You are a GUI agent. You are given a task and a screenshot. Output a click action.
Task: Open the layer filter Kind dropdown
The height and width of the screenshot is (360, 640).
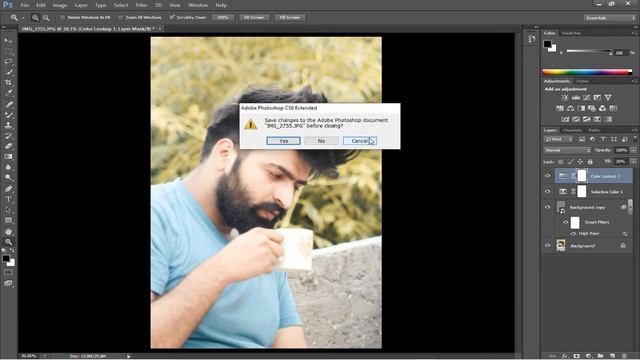pos(558,140)
